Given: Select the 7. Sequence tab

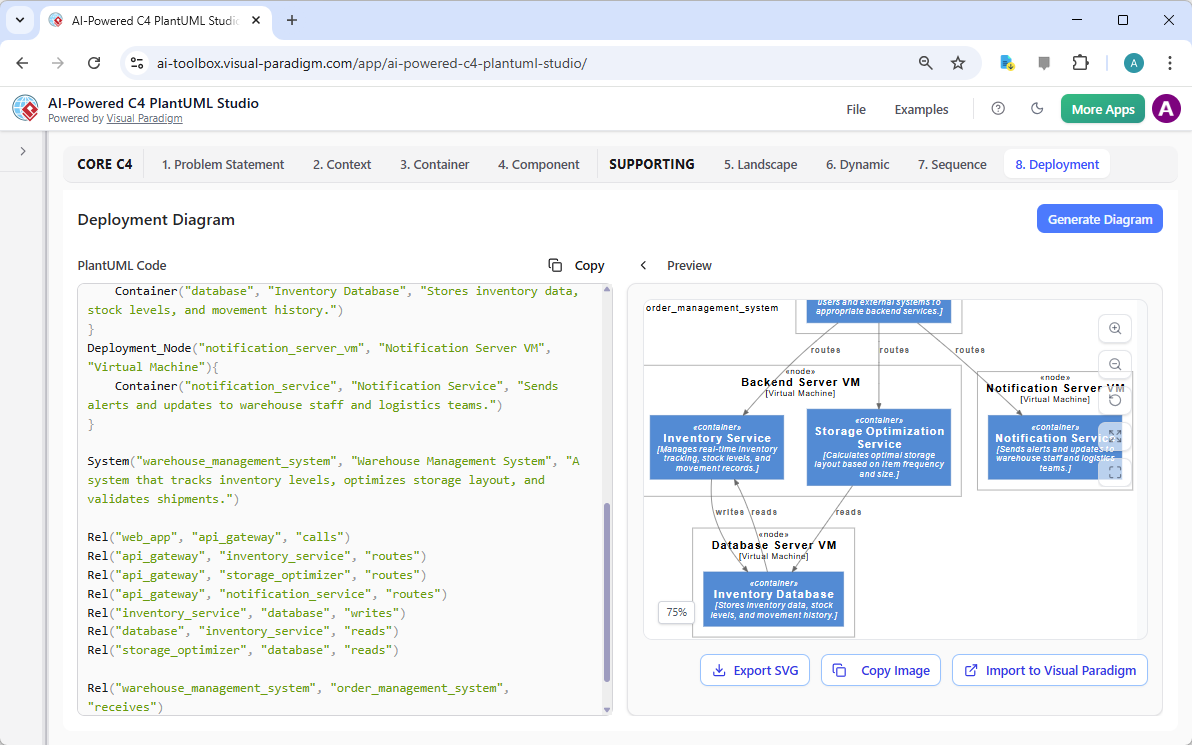Looking at the screenshot, I should 951,164.
